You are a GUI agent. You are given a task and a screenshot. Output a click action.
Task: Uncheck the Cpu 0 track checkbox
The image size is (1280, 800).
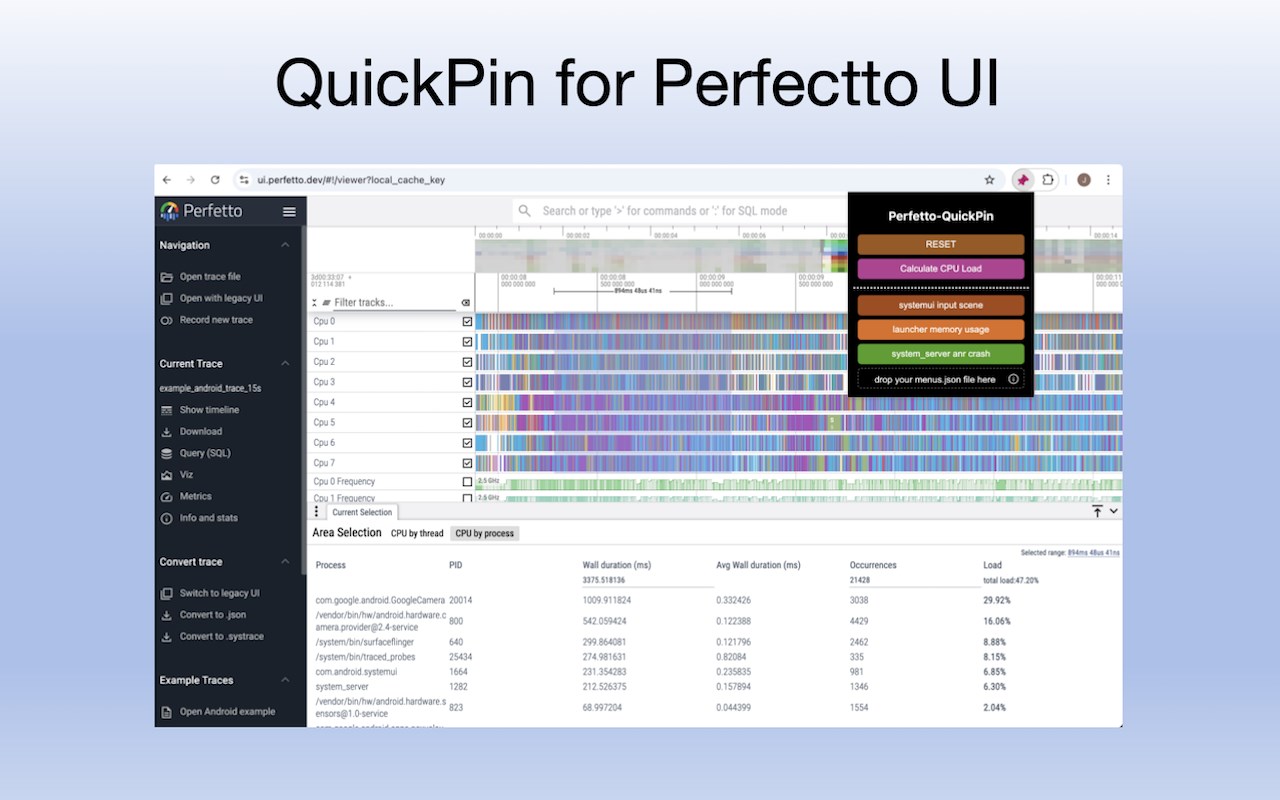pyautogui.click(x=467, y=322)
